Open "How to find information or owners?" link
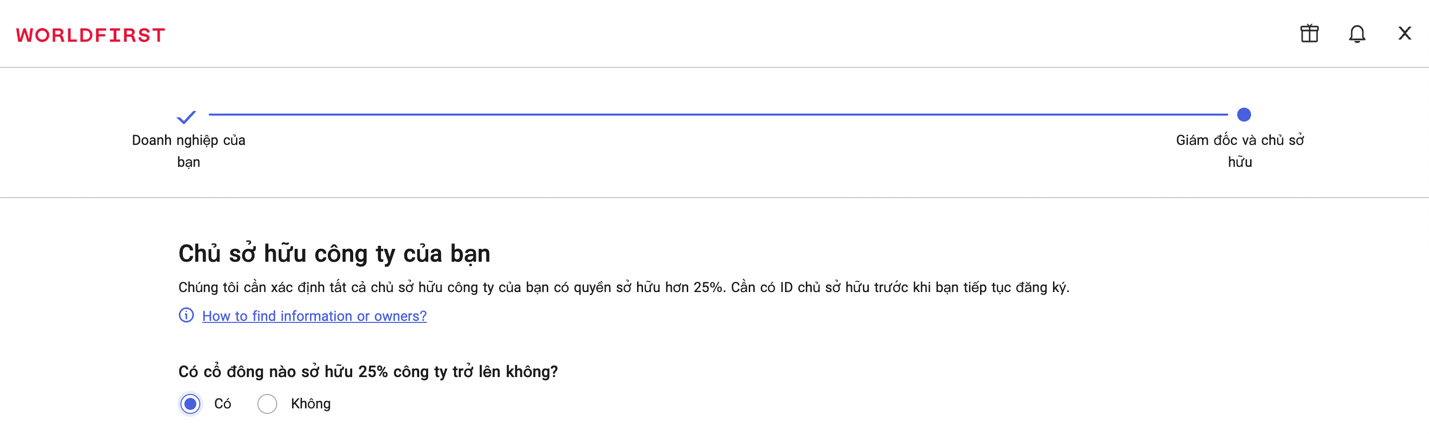The height and width of the screenshot is (434, 1429). [x=314, y=316]
